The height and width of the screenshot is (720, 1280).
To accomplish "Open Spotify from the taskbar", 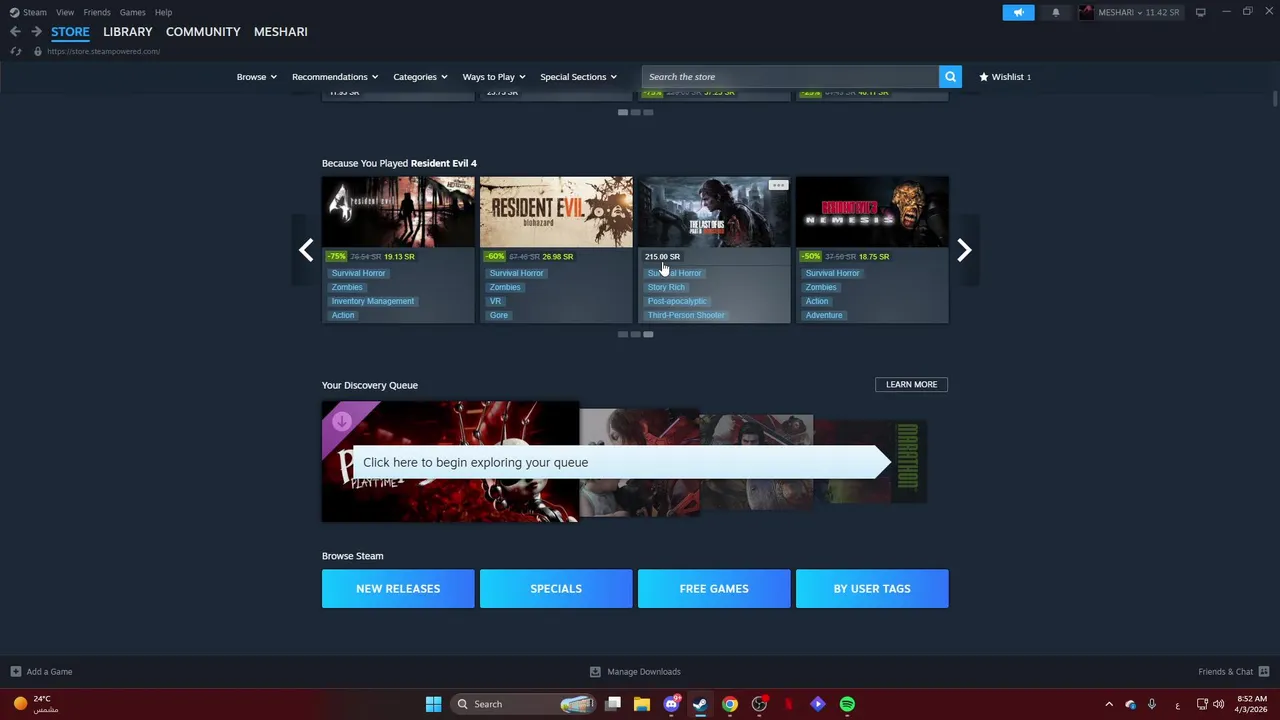I will (847, 704).
